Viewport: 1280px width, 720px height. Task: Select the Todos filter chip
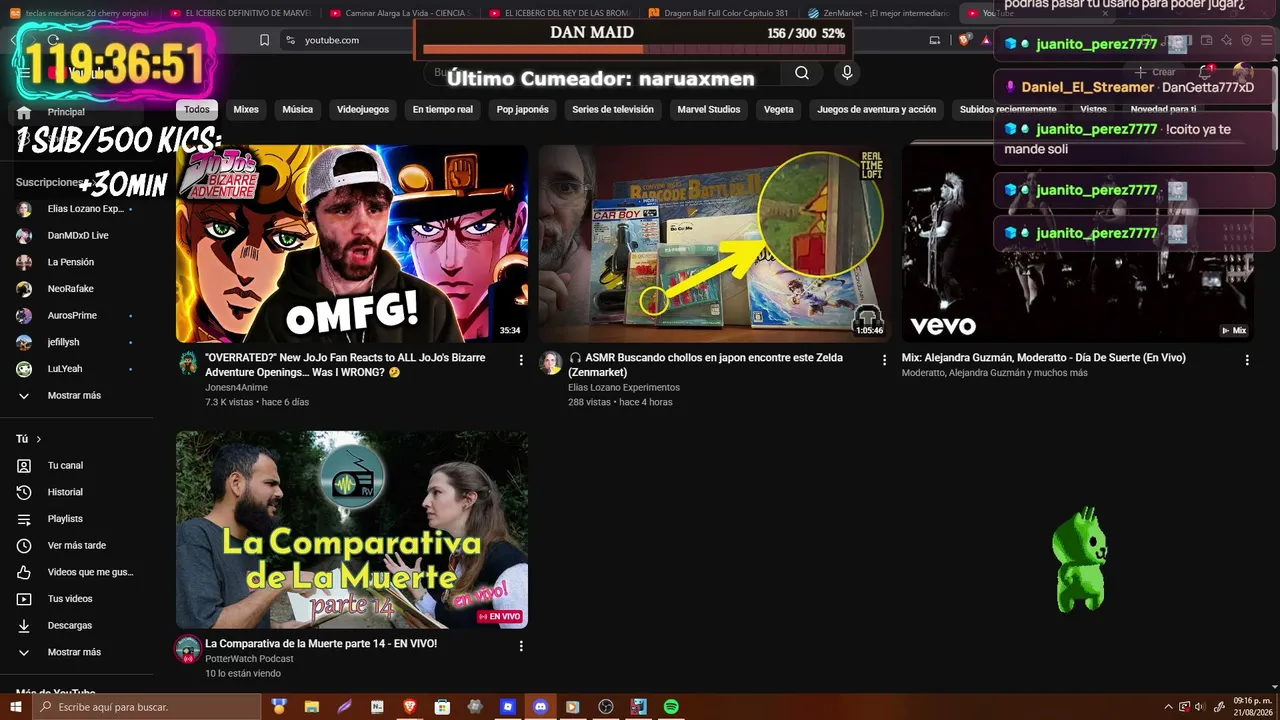(197, 110)
